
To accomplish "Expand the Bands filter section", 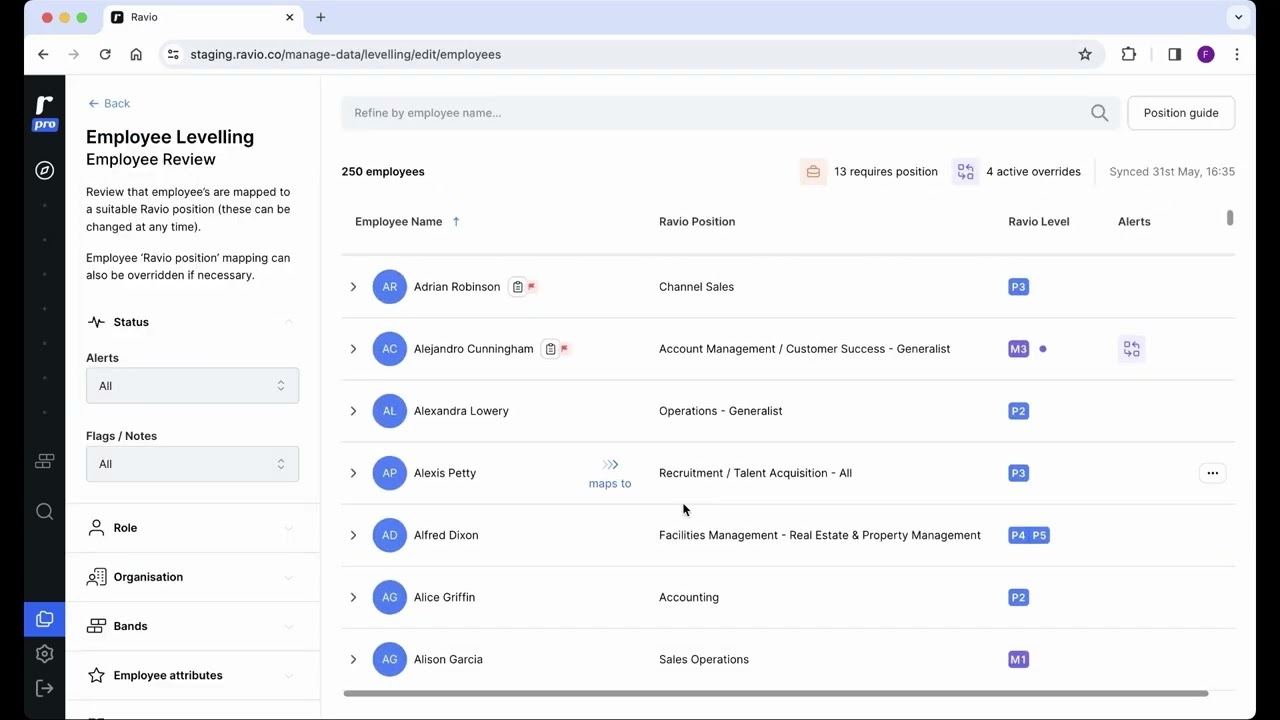I will tap(289, 626).
